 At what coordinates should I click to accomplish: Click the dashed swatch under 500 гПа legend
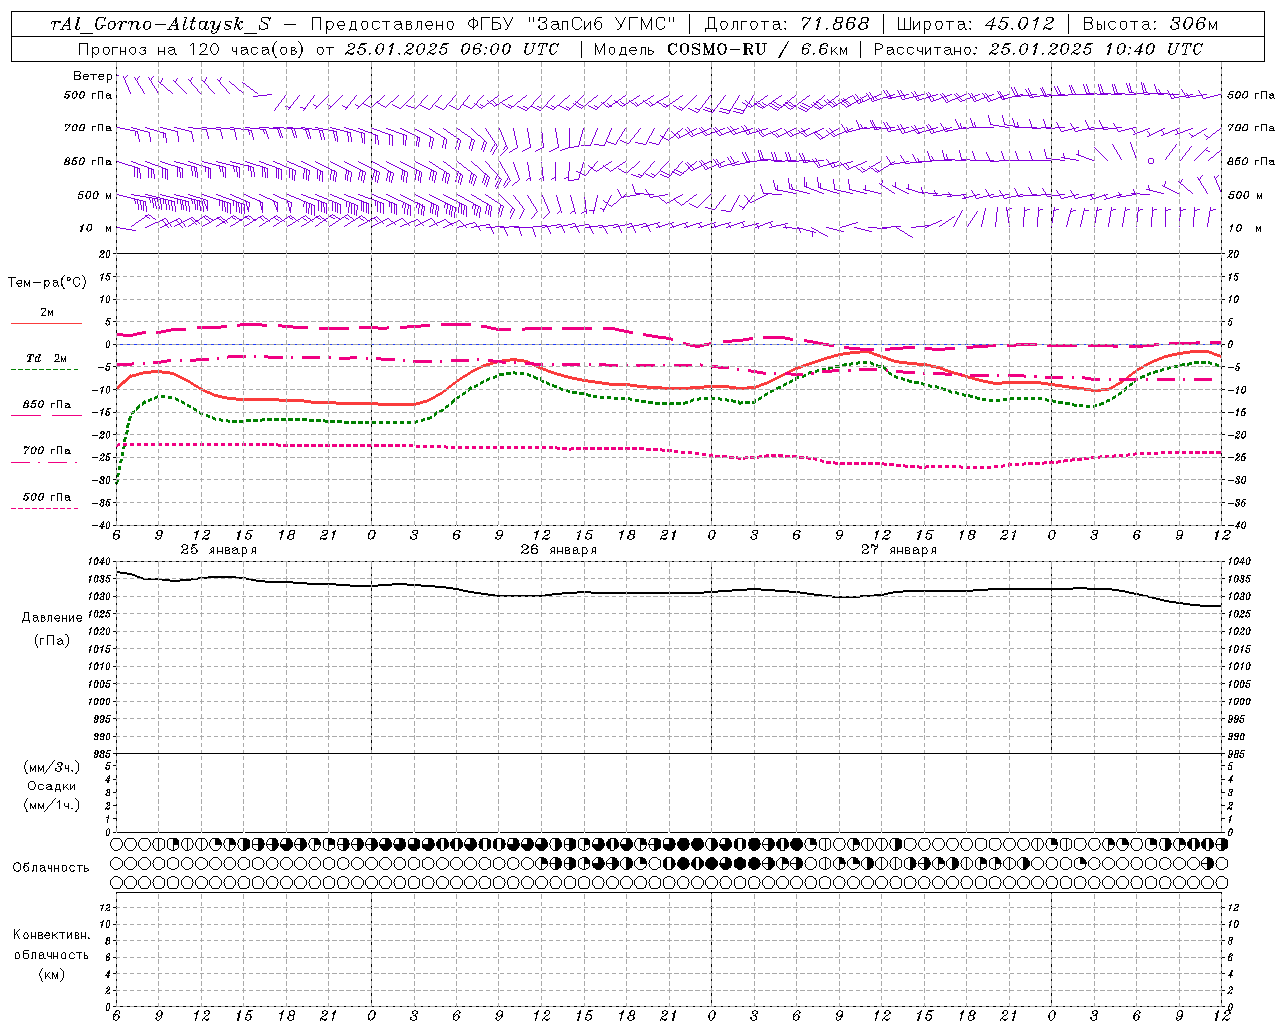pos(46,508)
